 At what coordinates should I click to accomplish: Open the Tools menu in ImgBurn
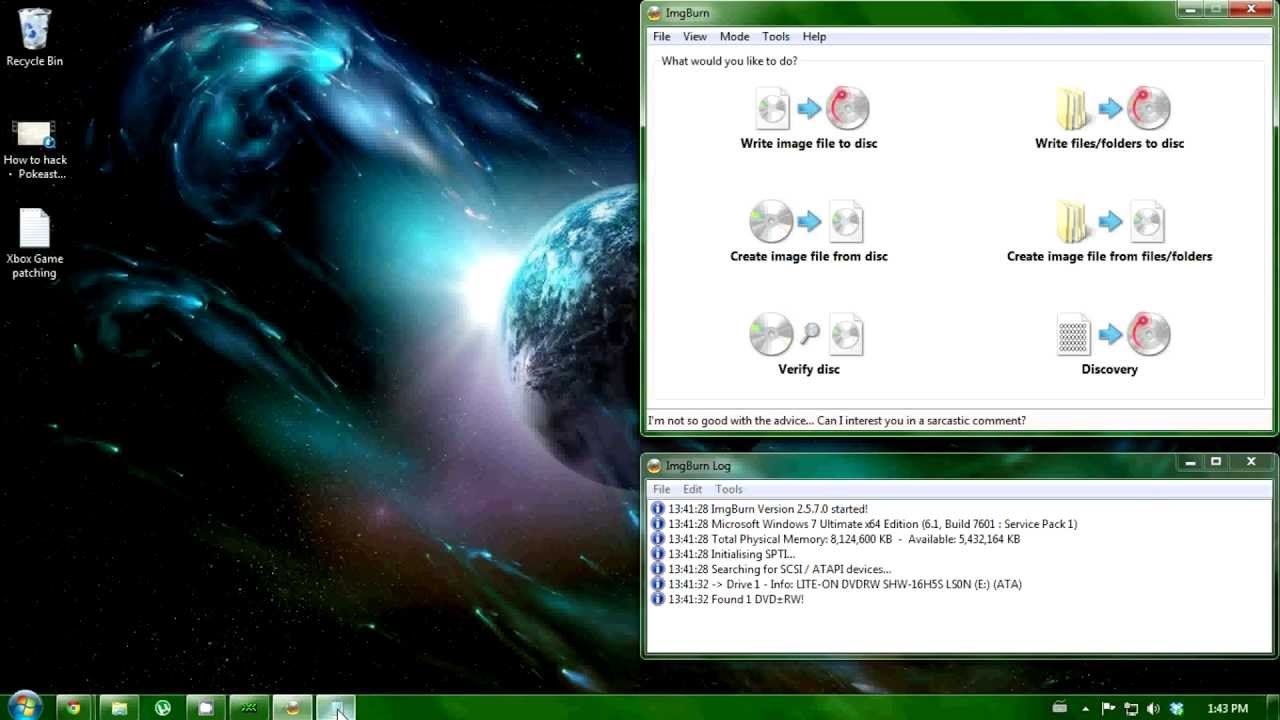(775, 36)
